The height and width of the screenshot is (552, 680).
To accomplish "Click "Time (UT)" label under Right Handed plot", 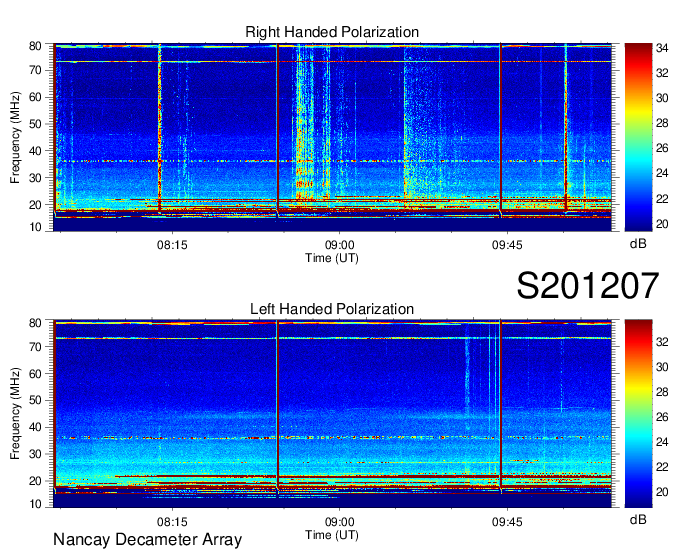I will [332, 258].
